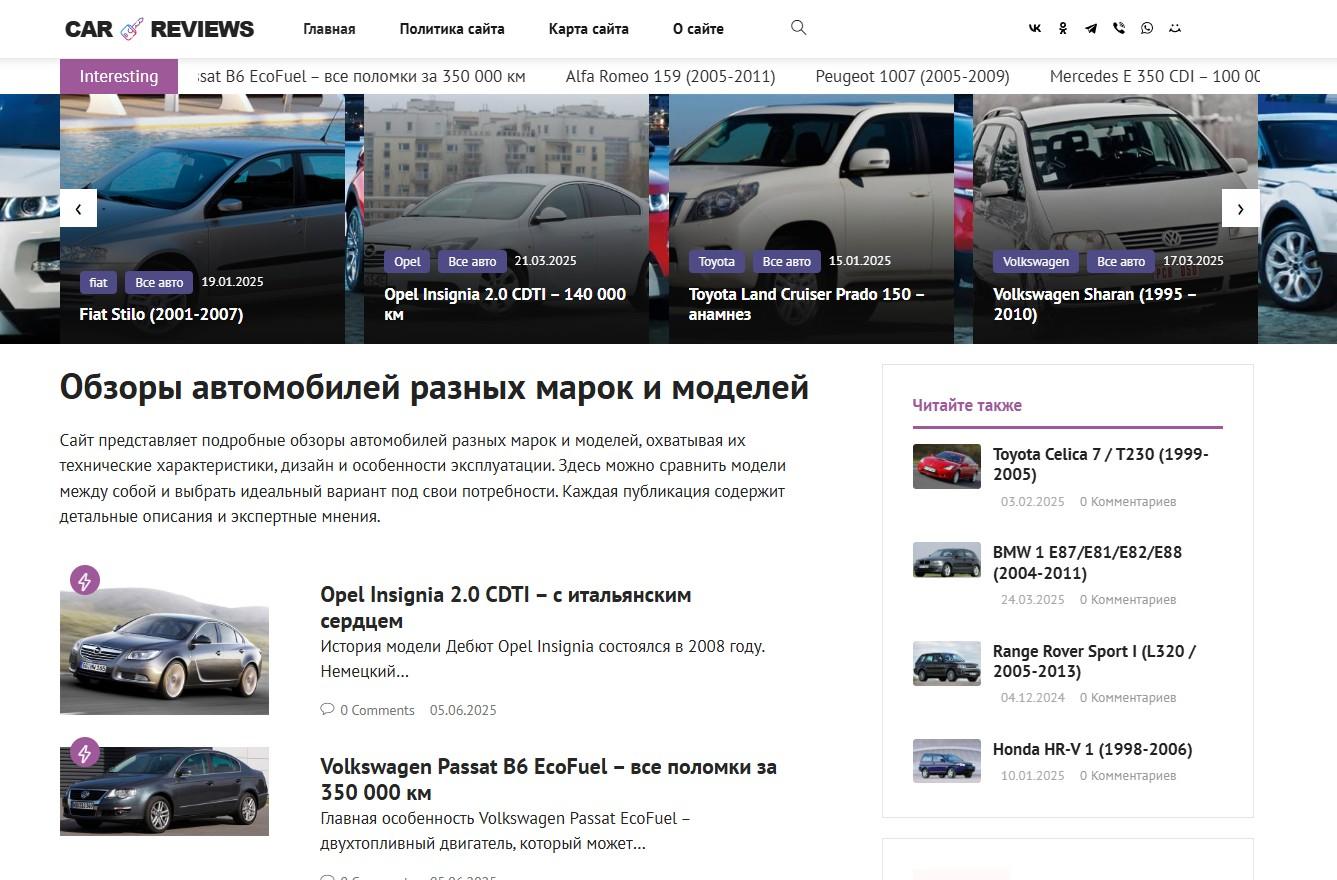The height and width of the screenshot is (880, 1337).
Task: Go to next slide in carousel
Action: (x=1240, y=208)
